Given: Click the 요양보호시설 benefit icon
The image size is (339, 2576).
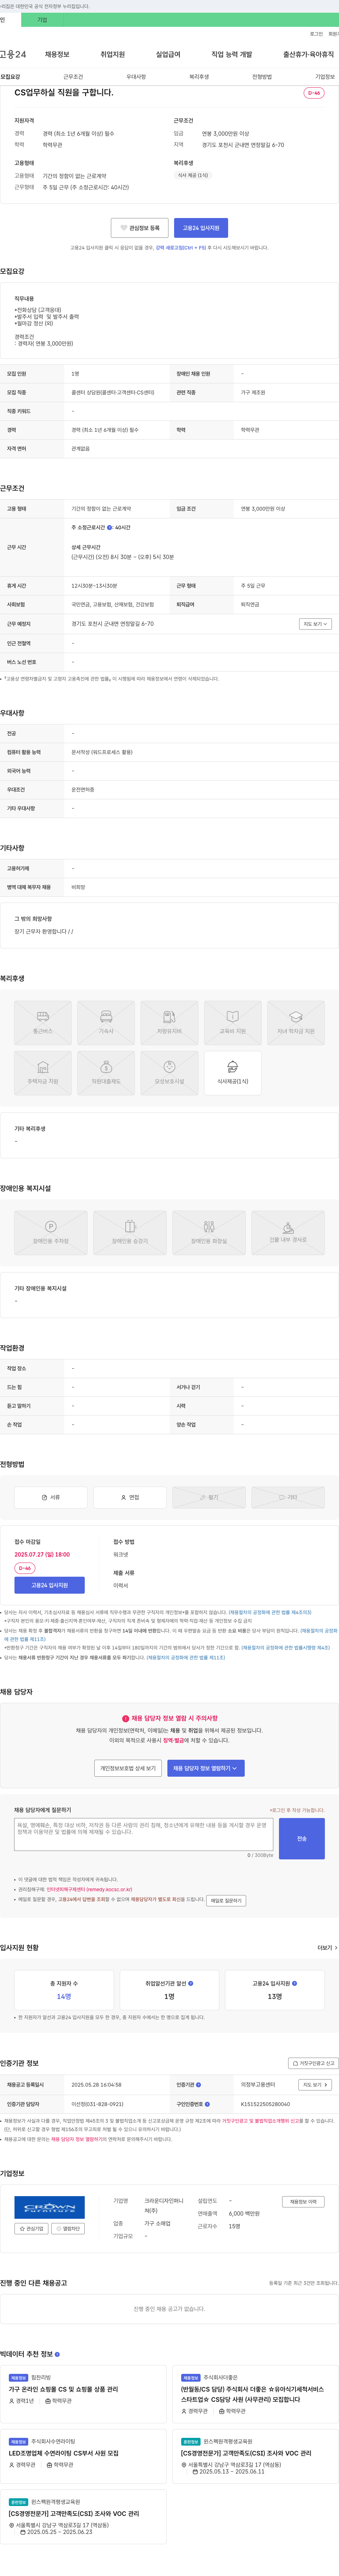Looking at the screenshot, I should click(x=169, y=1073).
